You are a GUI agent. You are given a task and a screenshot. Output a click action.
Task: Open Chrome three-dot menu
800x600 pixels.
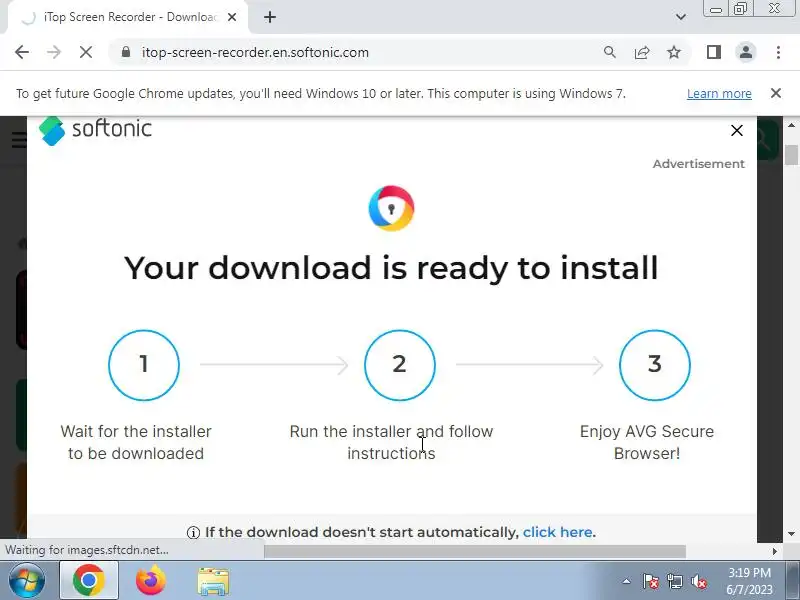778,52
